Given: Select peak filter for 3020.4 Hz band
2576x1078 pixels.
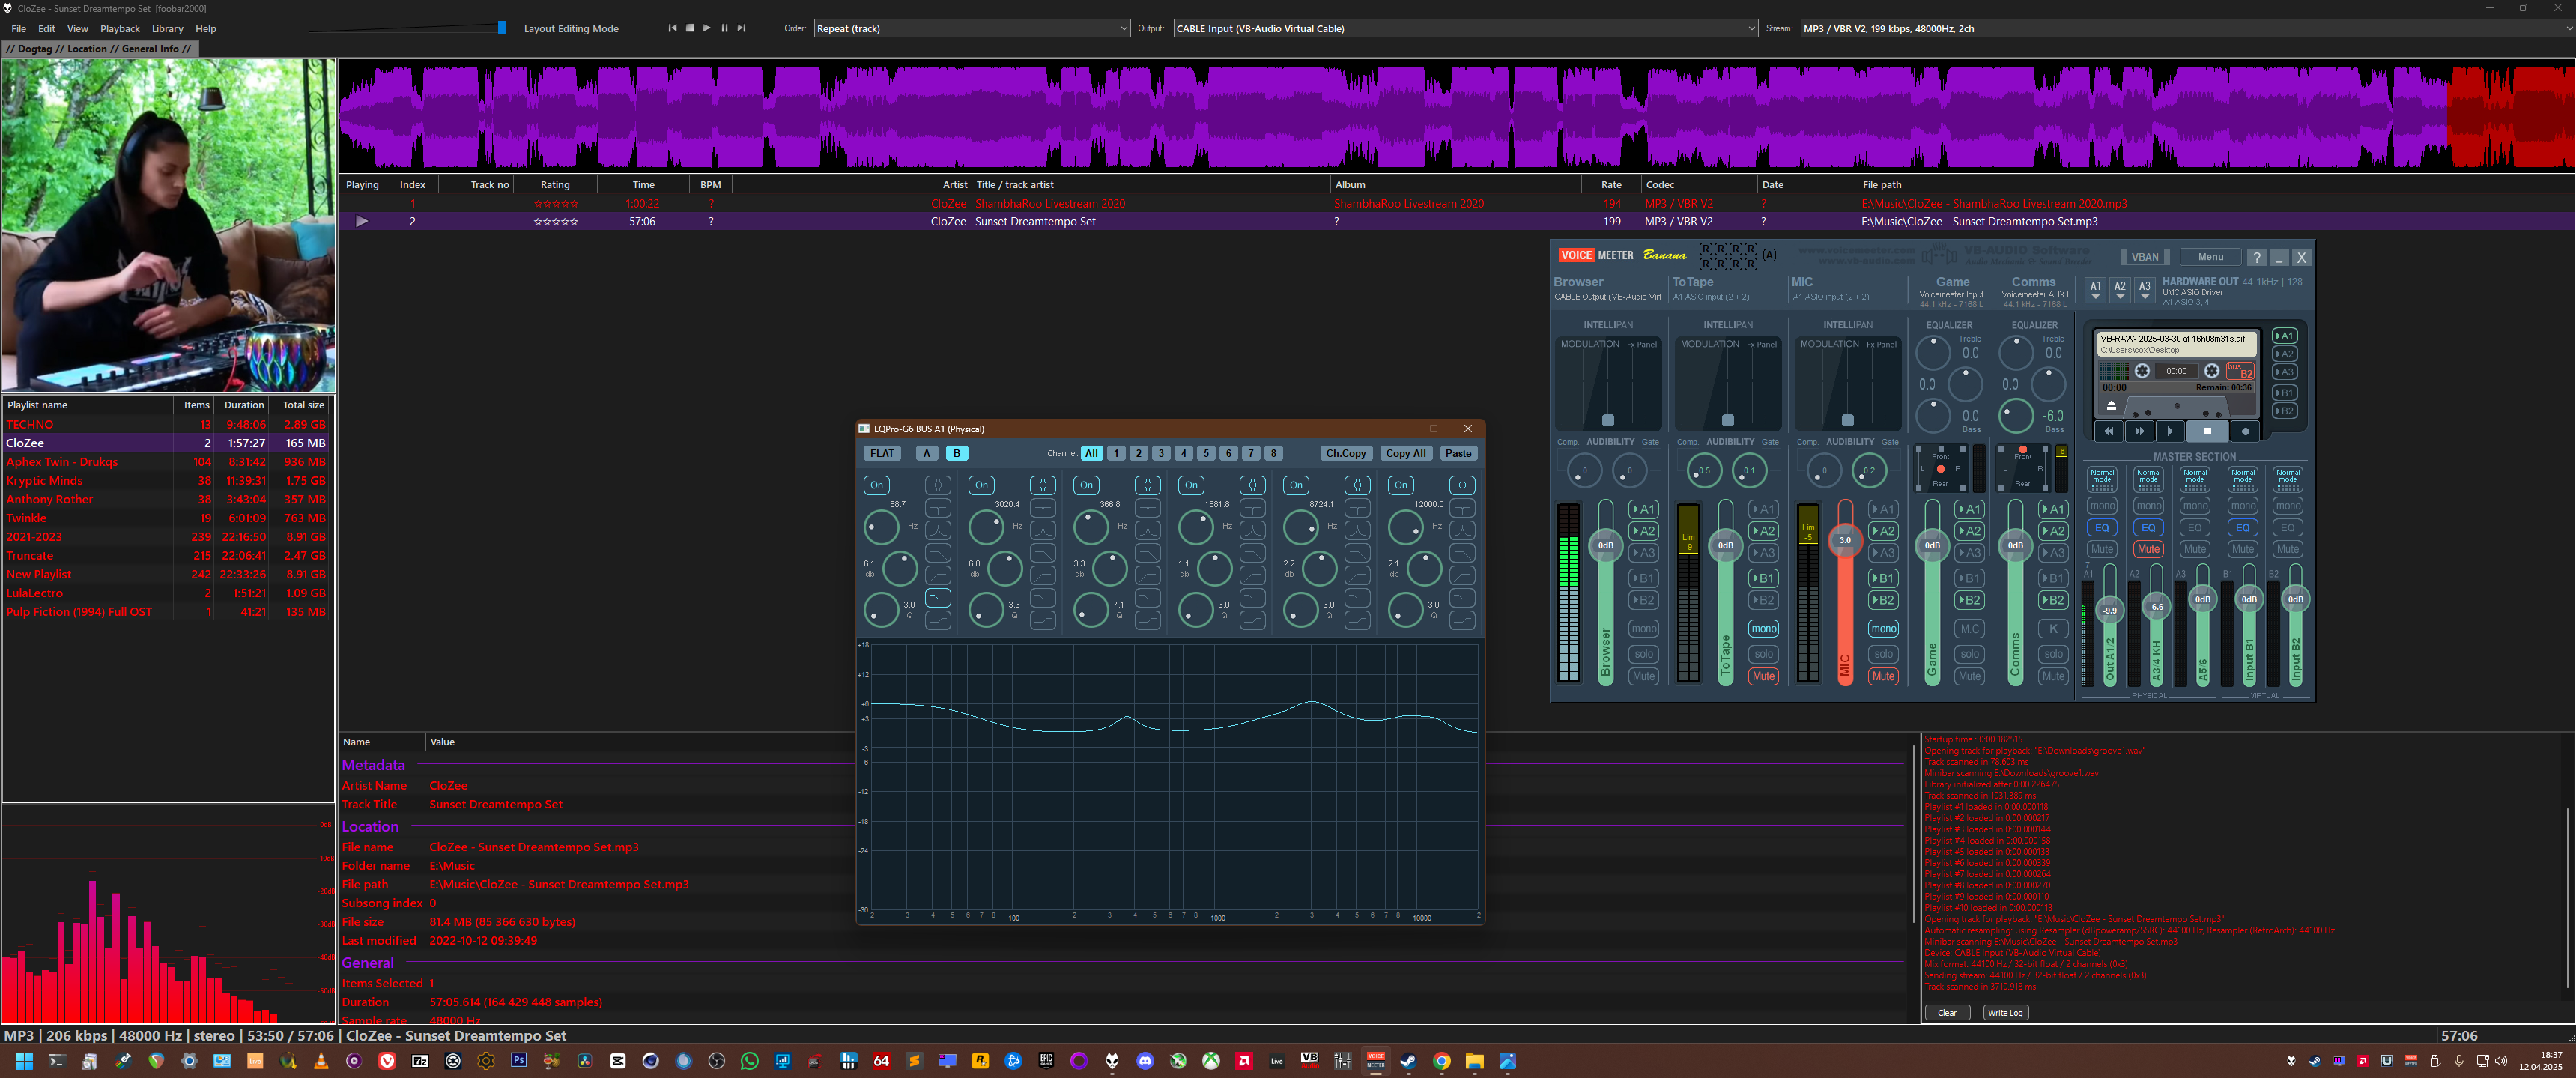Looking at the screenshot, I should (1042, 485).
